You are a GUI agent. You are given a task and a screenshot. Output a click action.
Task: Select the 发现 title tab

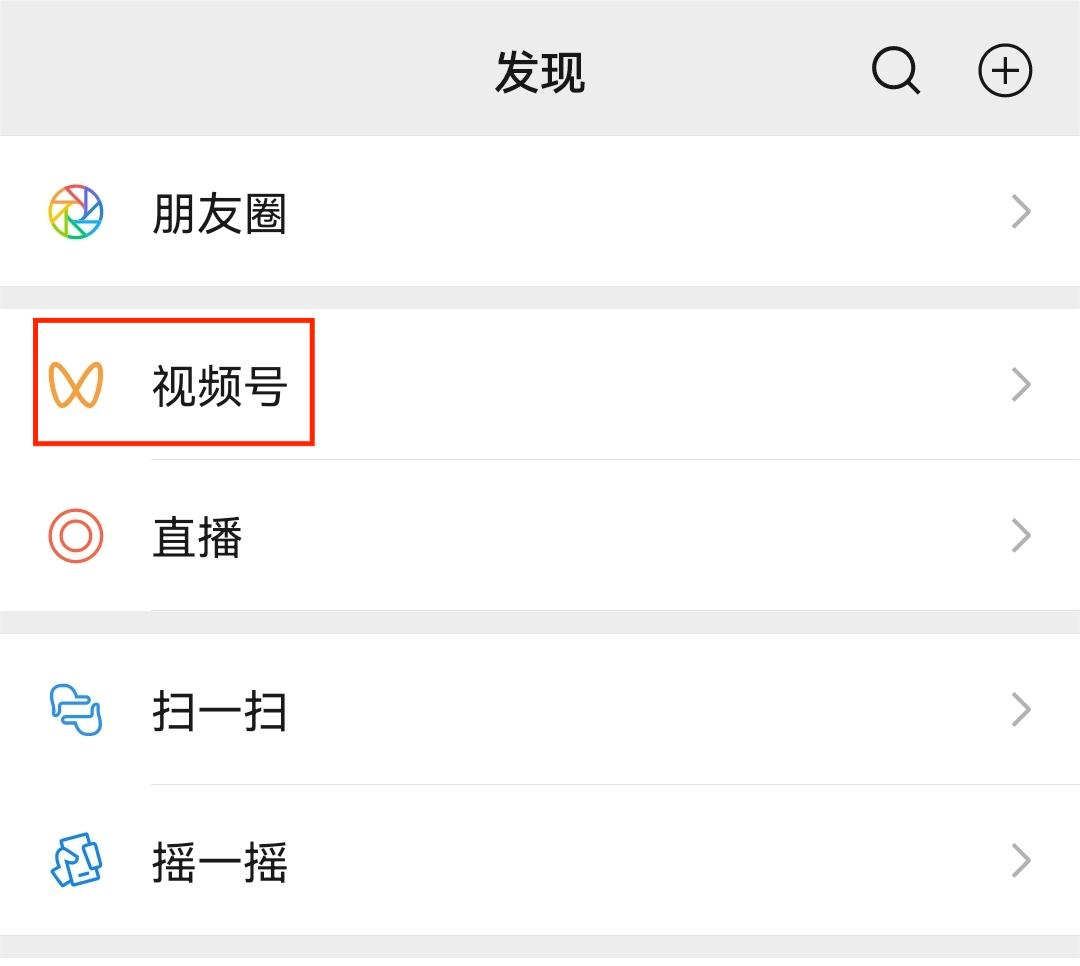click(x=539, y=72)
